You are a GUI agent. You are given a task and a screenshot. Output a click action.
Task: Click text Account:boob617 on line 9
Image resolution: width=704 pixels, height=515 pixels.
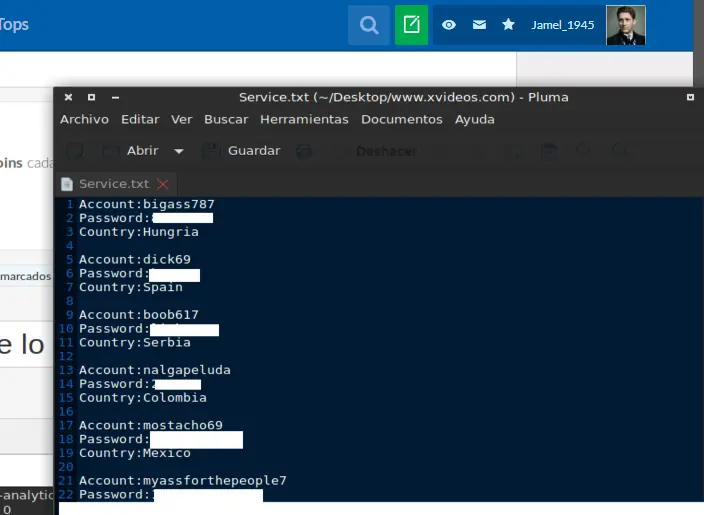pos(139,315)
